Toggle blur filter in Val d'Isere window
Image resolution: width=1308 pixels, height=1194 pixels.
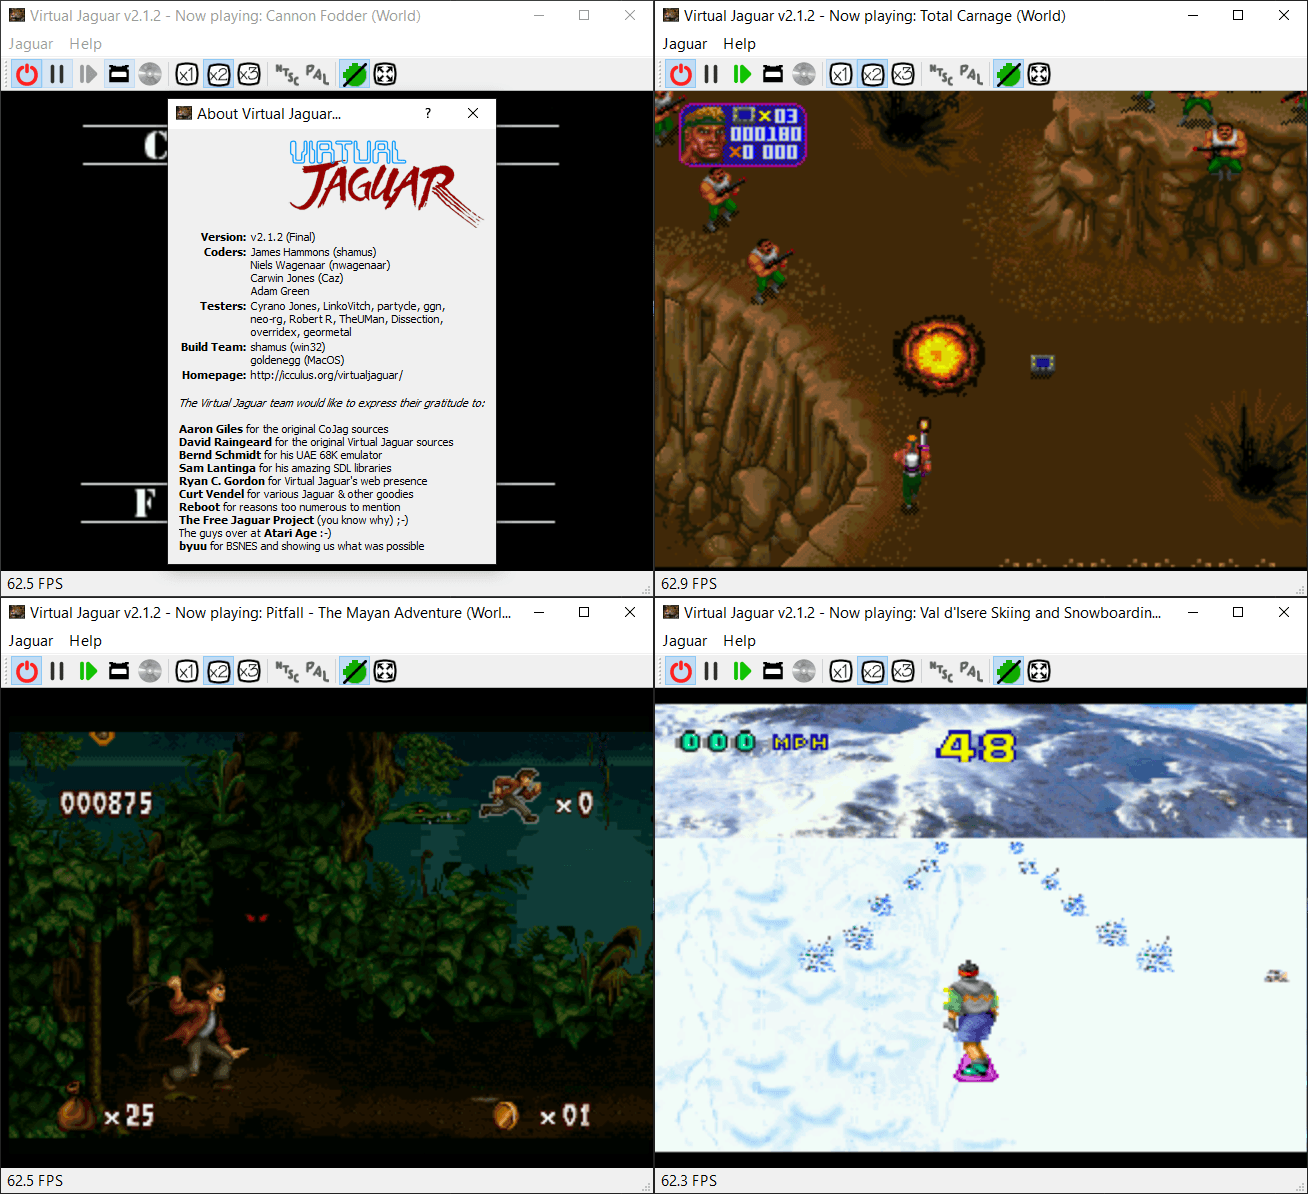[1008, 671]
